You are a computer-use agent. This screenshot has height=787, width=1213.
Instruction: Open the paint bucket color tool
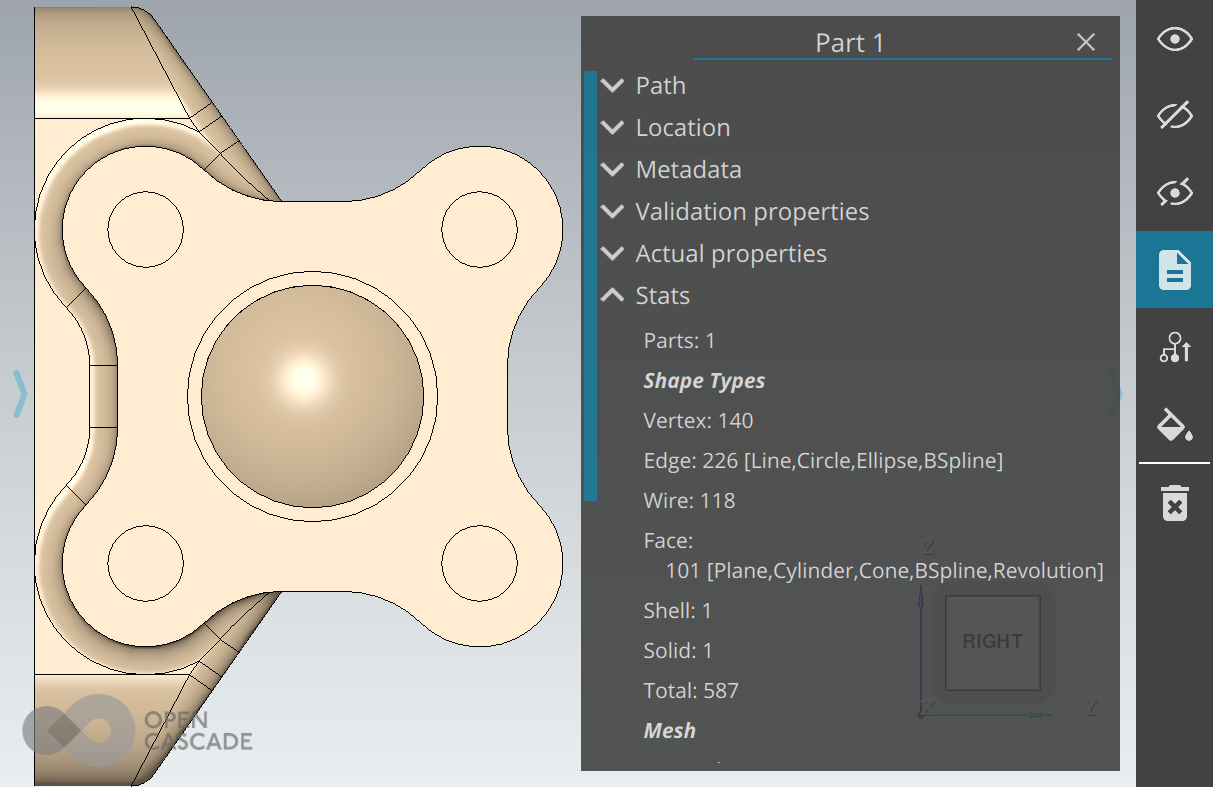click(x=1174, y=425)
